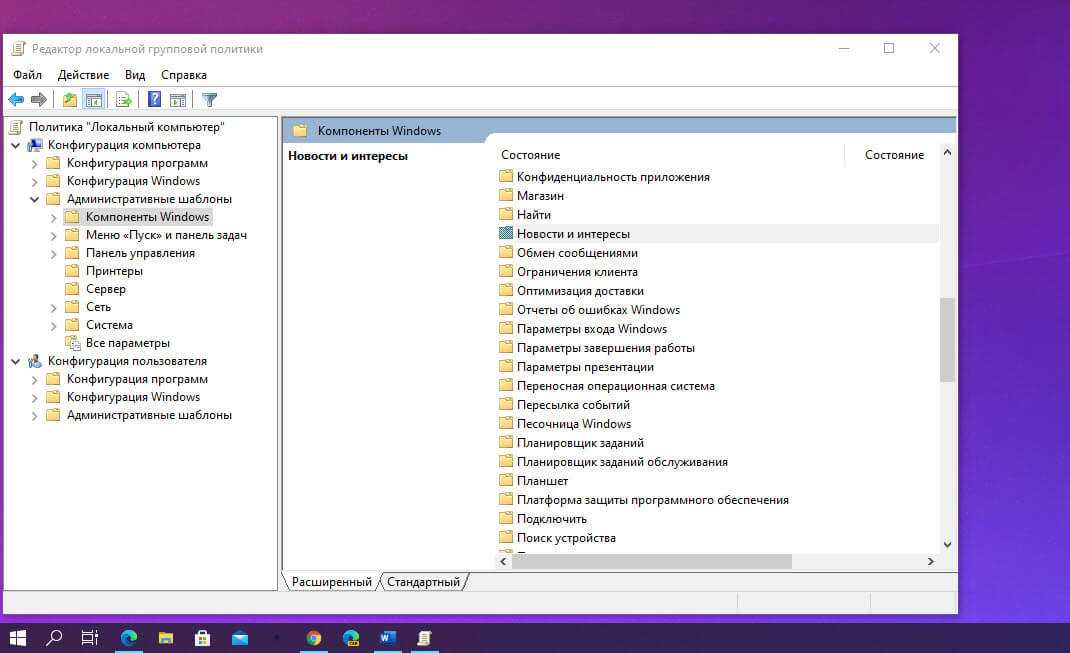Expand computer Конфигурация программ node
Viewport: 1070px width, 653px height.
[34, 164]
